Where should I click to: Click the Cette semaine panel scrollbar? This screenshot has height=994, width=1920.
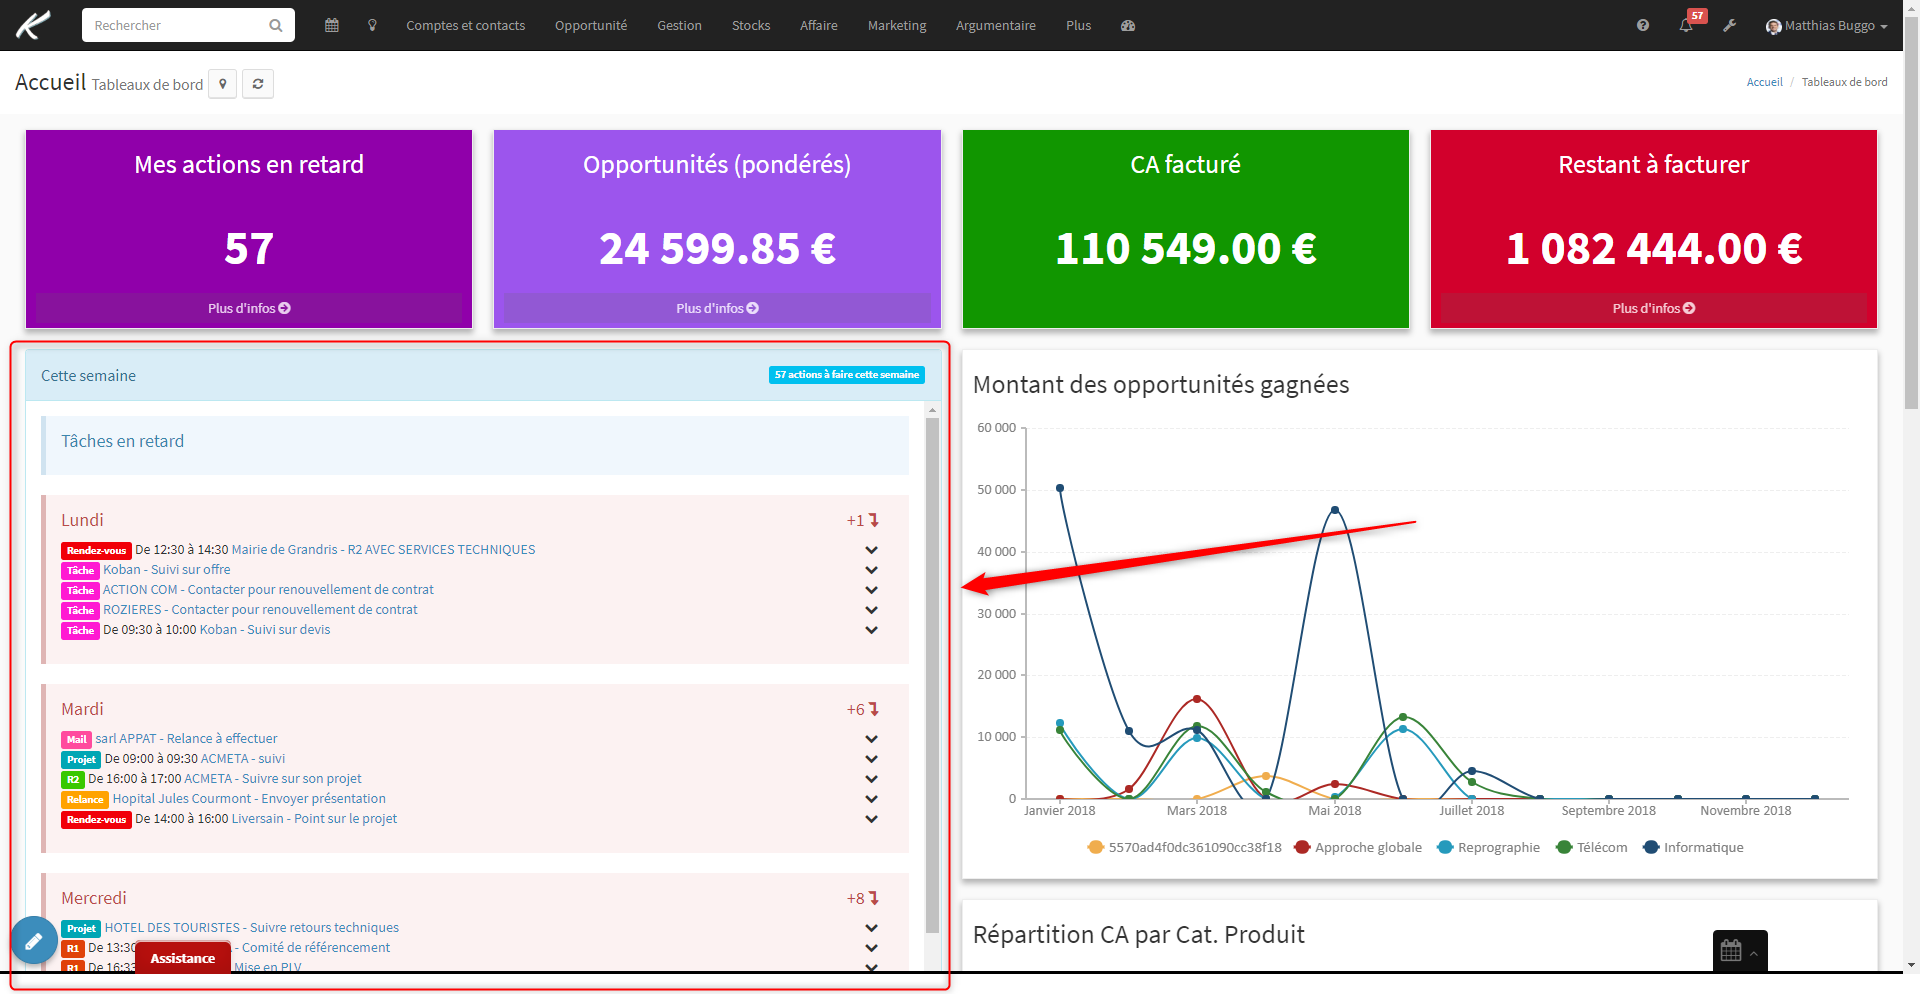[932, 675]
